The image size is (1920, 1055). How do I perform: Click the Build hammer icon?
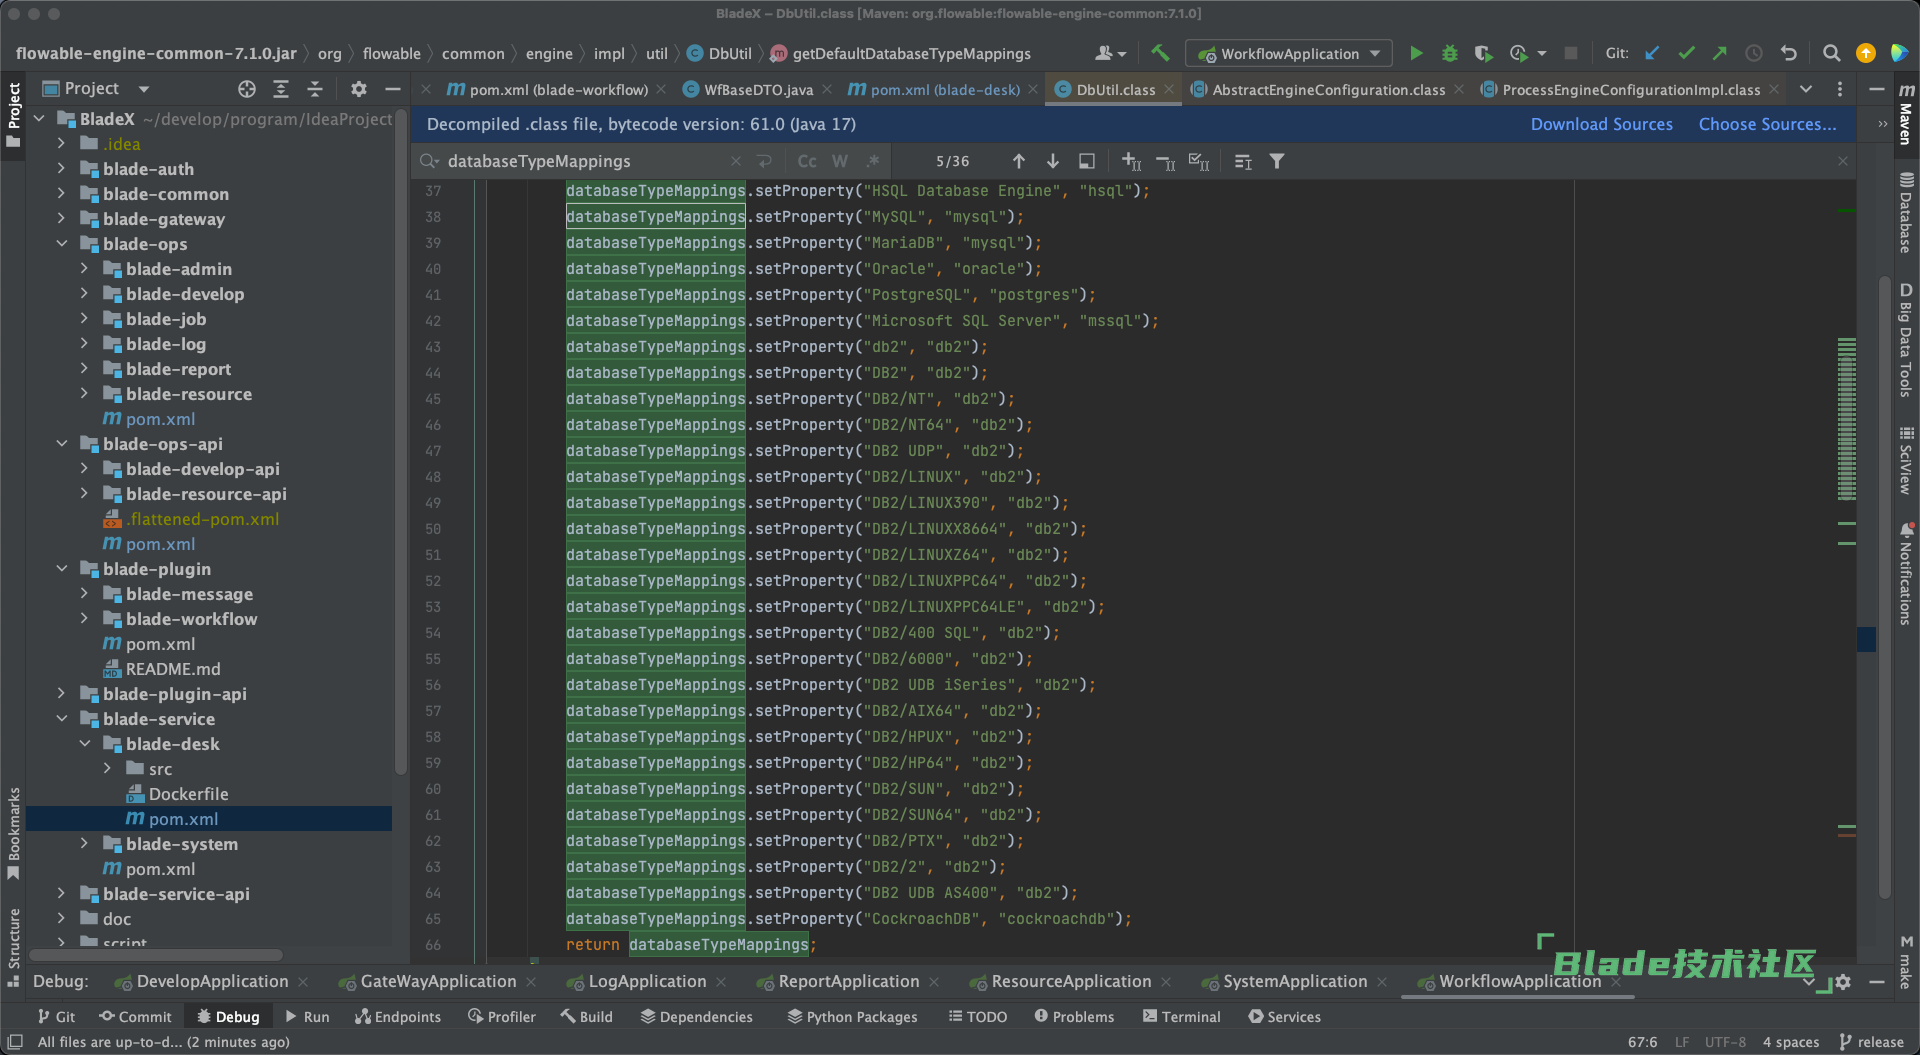[1160, 53]
